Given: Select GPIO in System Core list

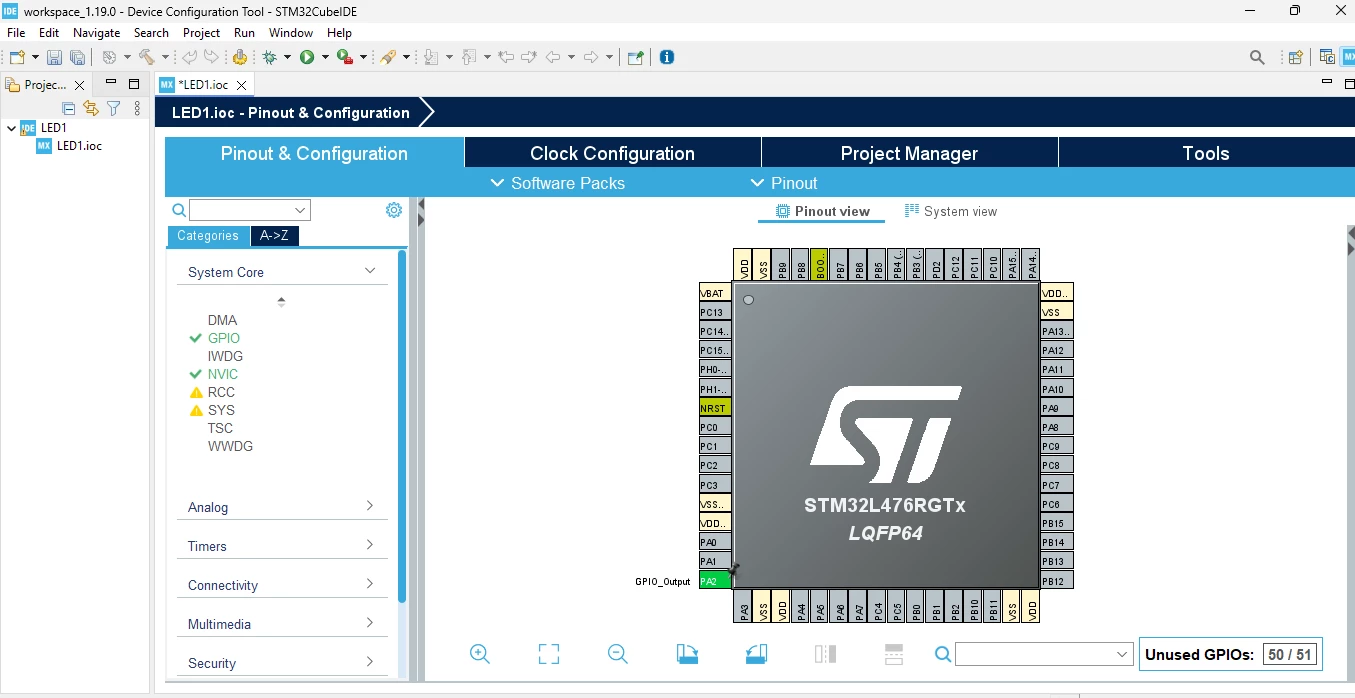Looking at the screenshot, I should [x=224, y=338].
